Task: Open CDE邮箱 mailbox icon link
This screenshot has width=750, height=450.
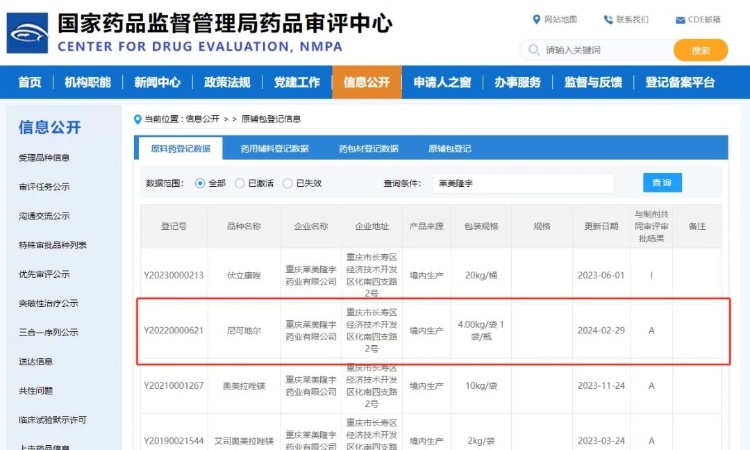Action: pos(679,19)
